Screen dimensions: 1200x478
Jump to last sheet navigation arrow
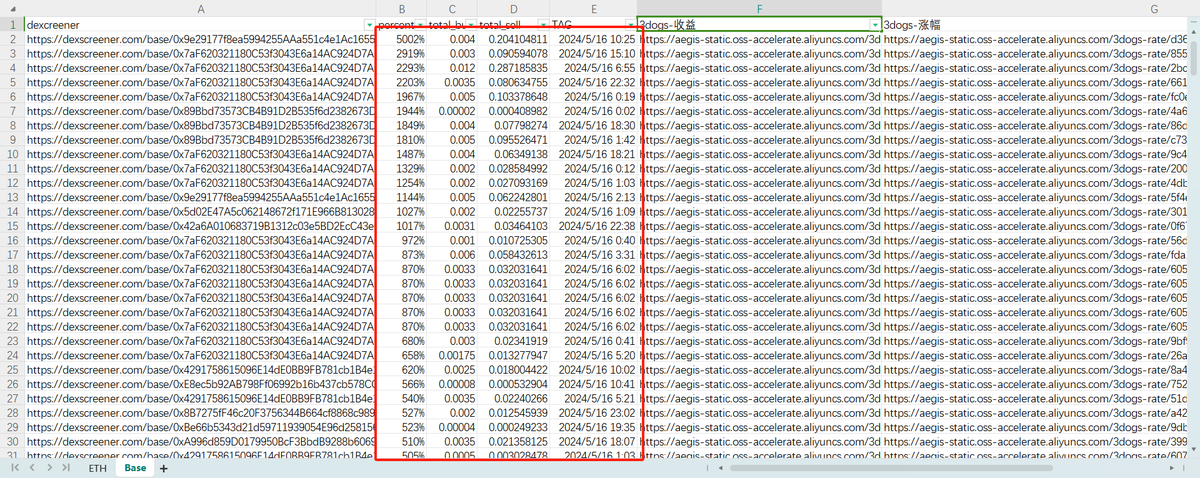64,468
